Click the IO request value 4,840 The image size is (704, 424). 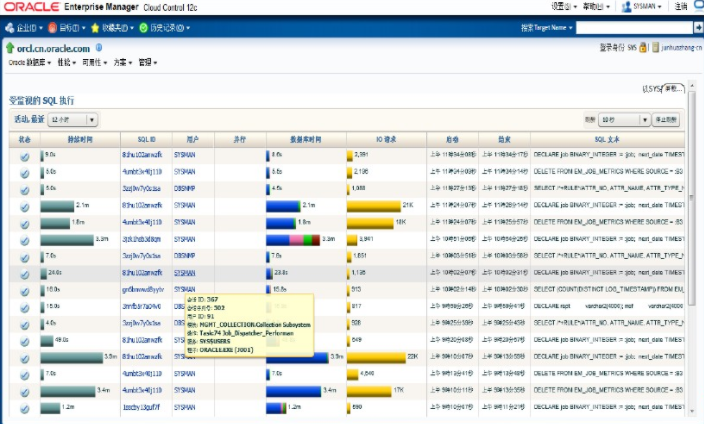pyautogui.click(x=367, y=373)
